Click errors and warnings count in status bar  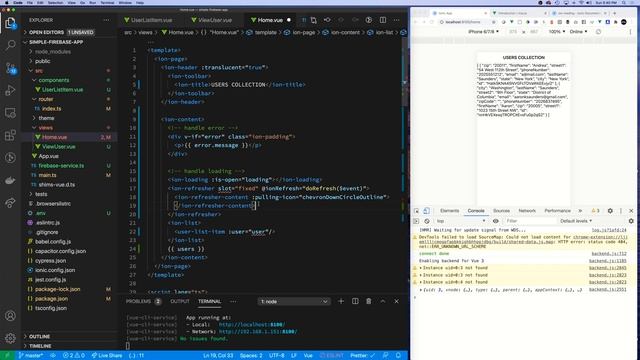(74, 356)
